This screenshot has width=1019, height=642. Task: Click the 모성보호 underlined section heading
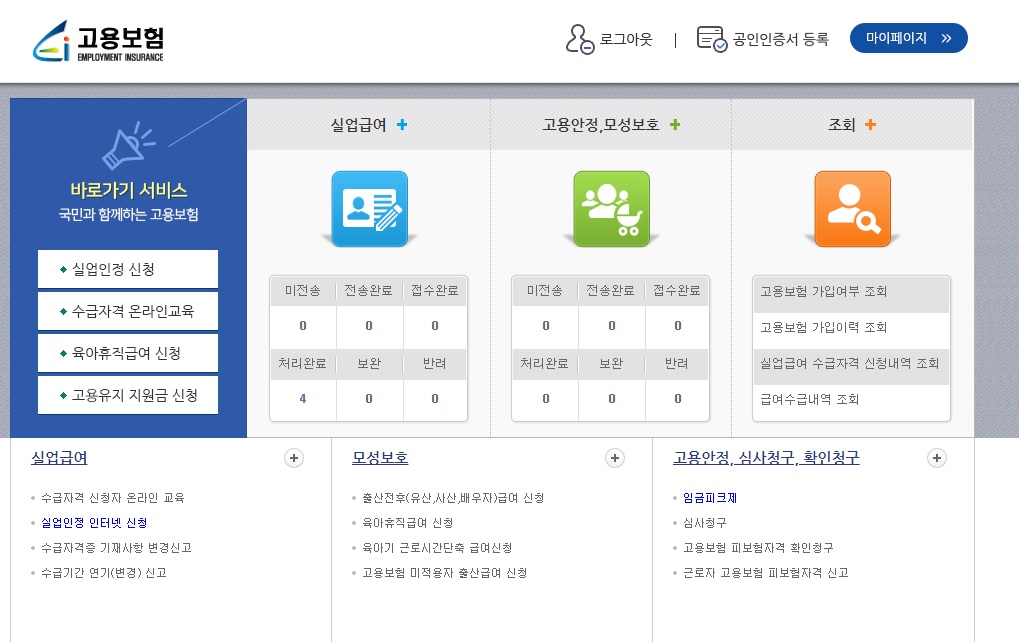click(380, 457)
